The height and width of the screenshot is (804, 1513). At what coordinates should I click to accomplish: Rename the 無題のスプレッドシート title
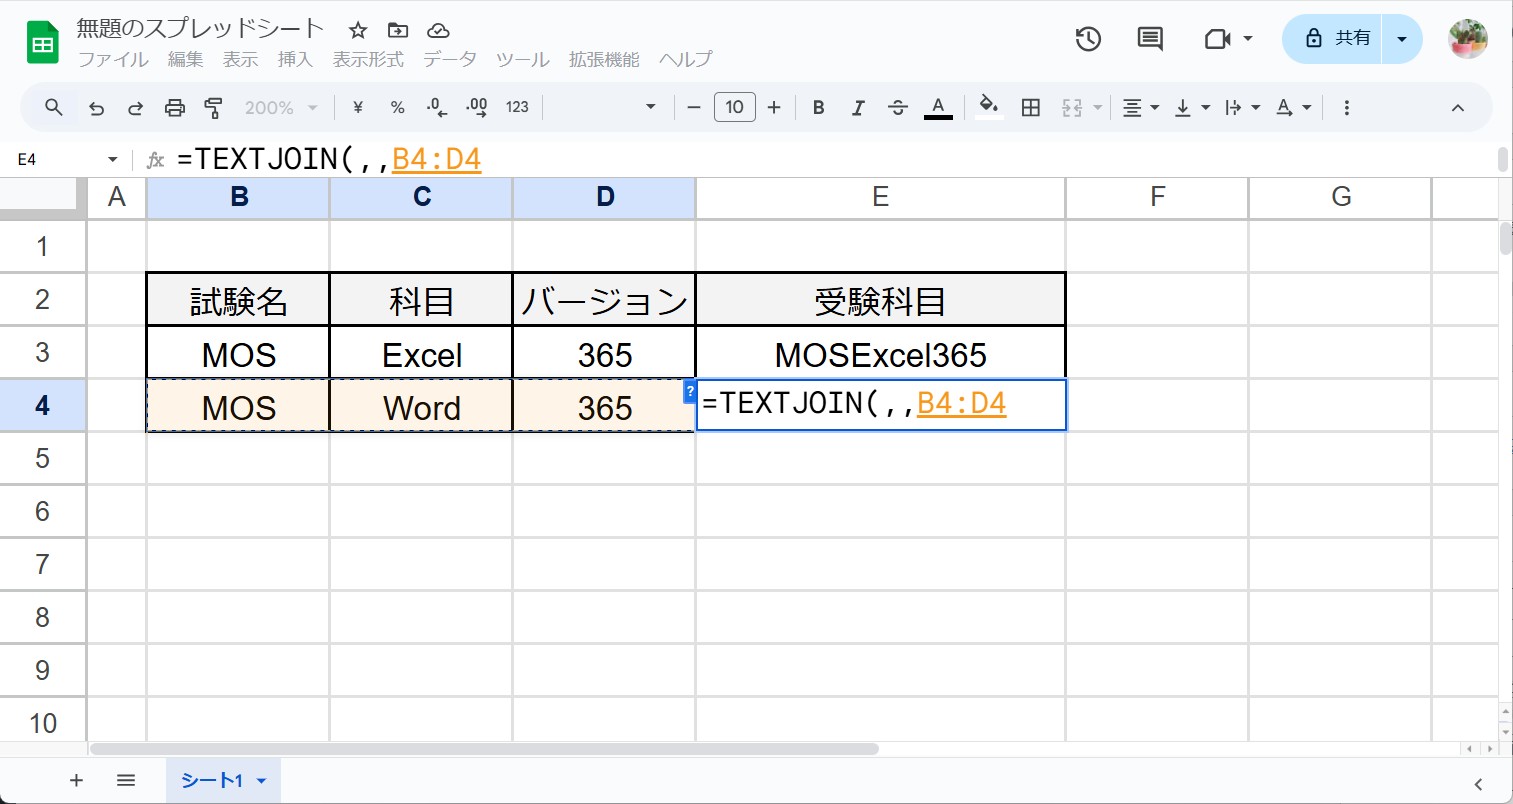[x=200, y=28]
